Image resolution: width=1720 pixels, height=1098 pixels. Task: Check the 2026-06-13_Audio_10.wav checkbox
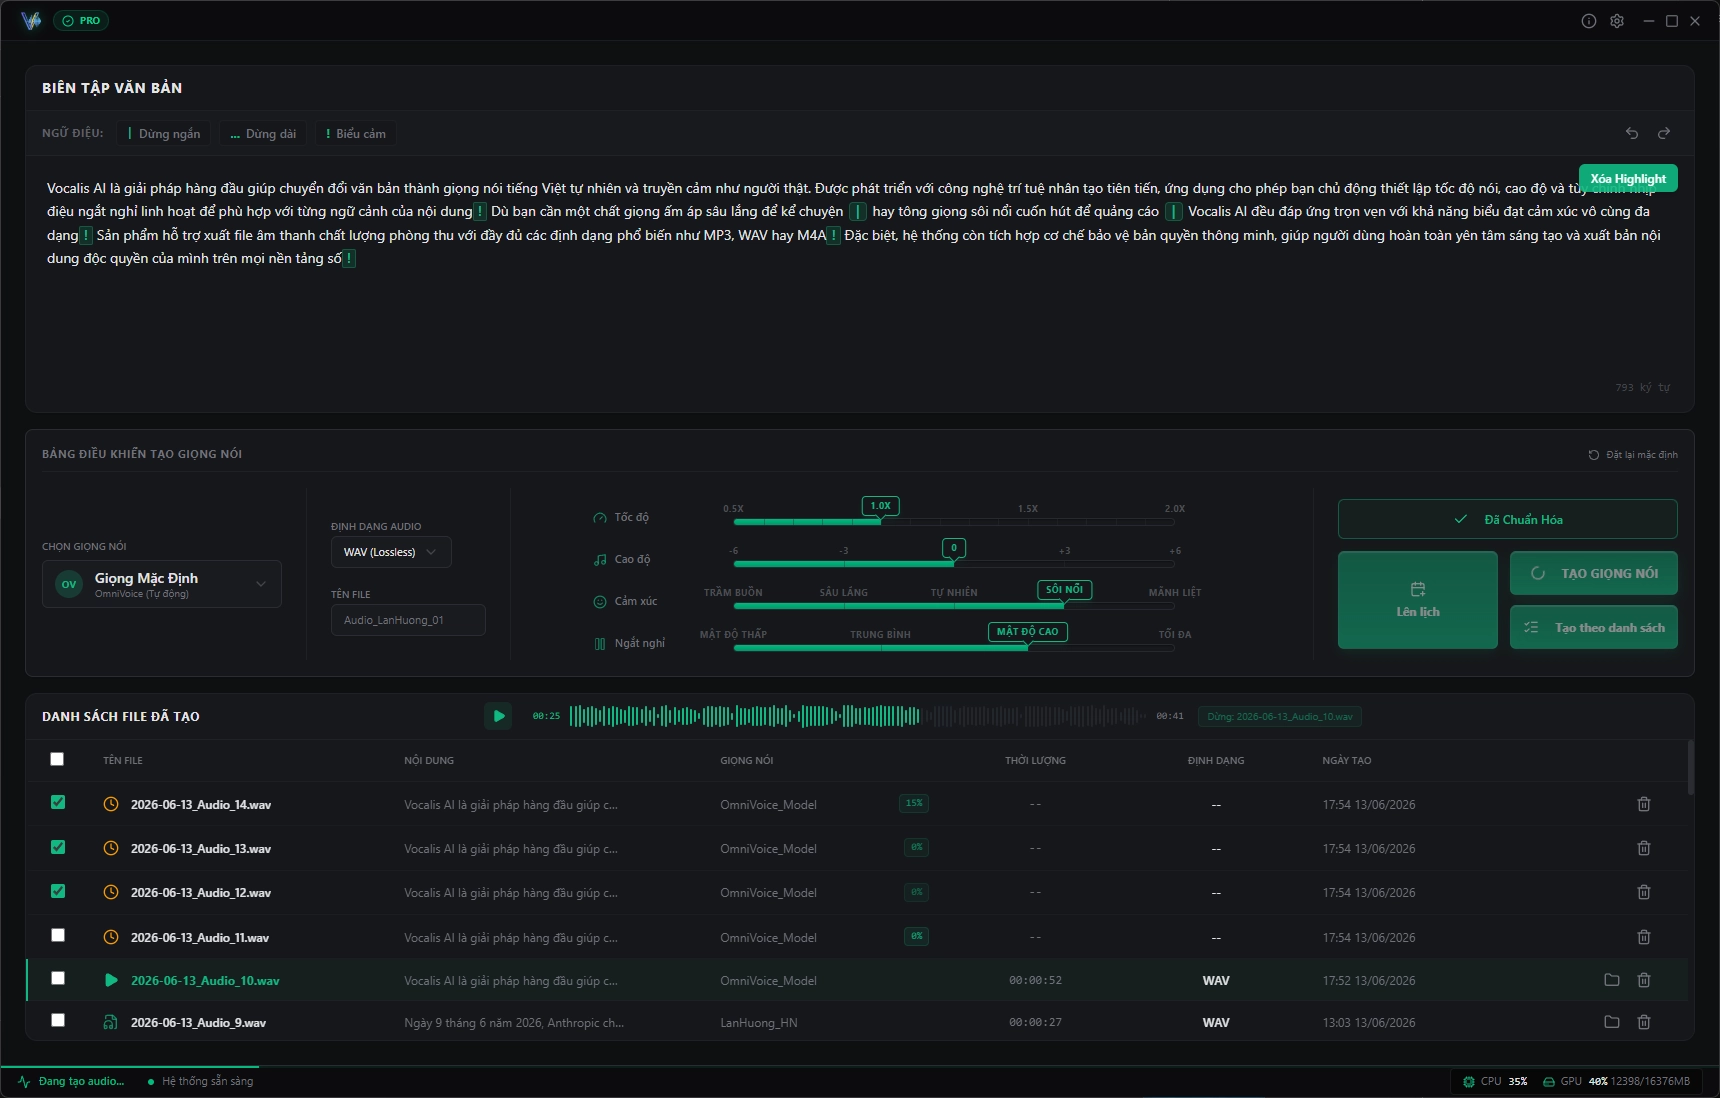tap(58, 978)
